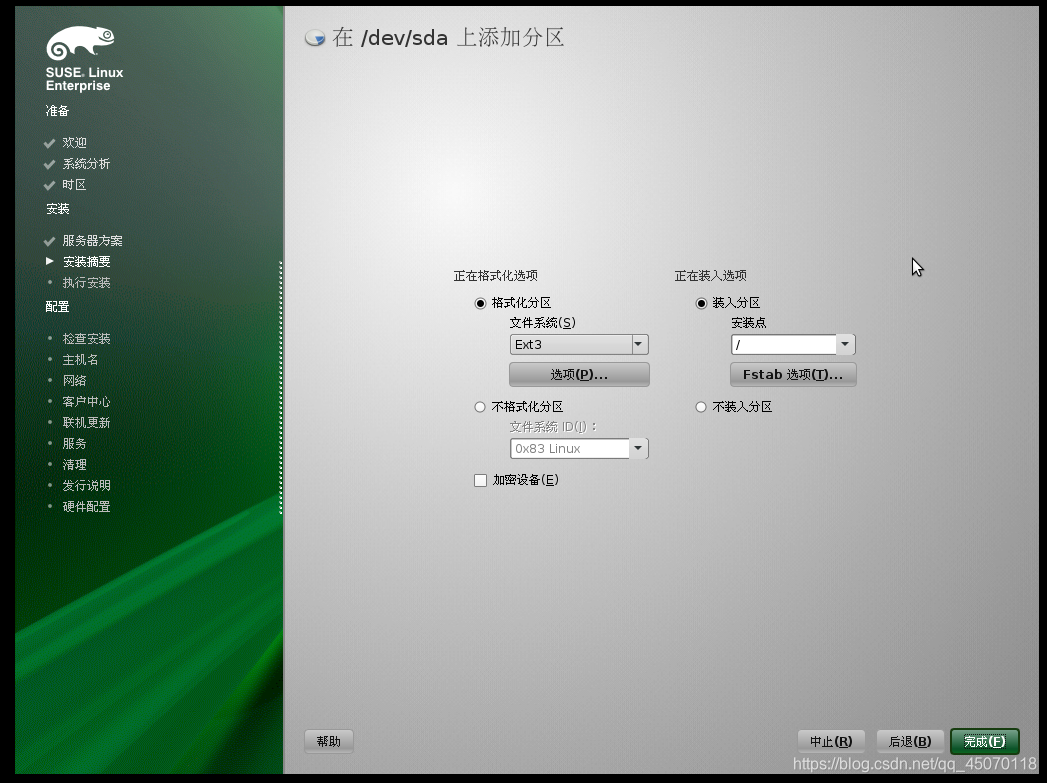Select the 时区 step in sidebar
Screen dimensions: 1047x783
pyautogui.click(x=74, y=185)
